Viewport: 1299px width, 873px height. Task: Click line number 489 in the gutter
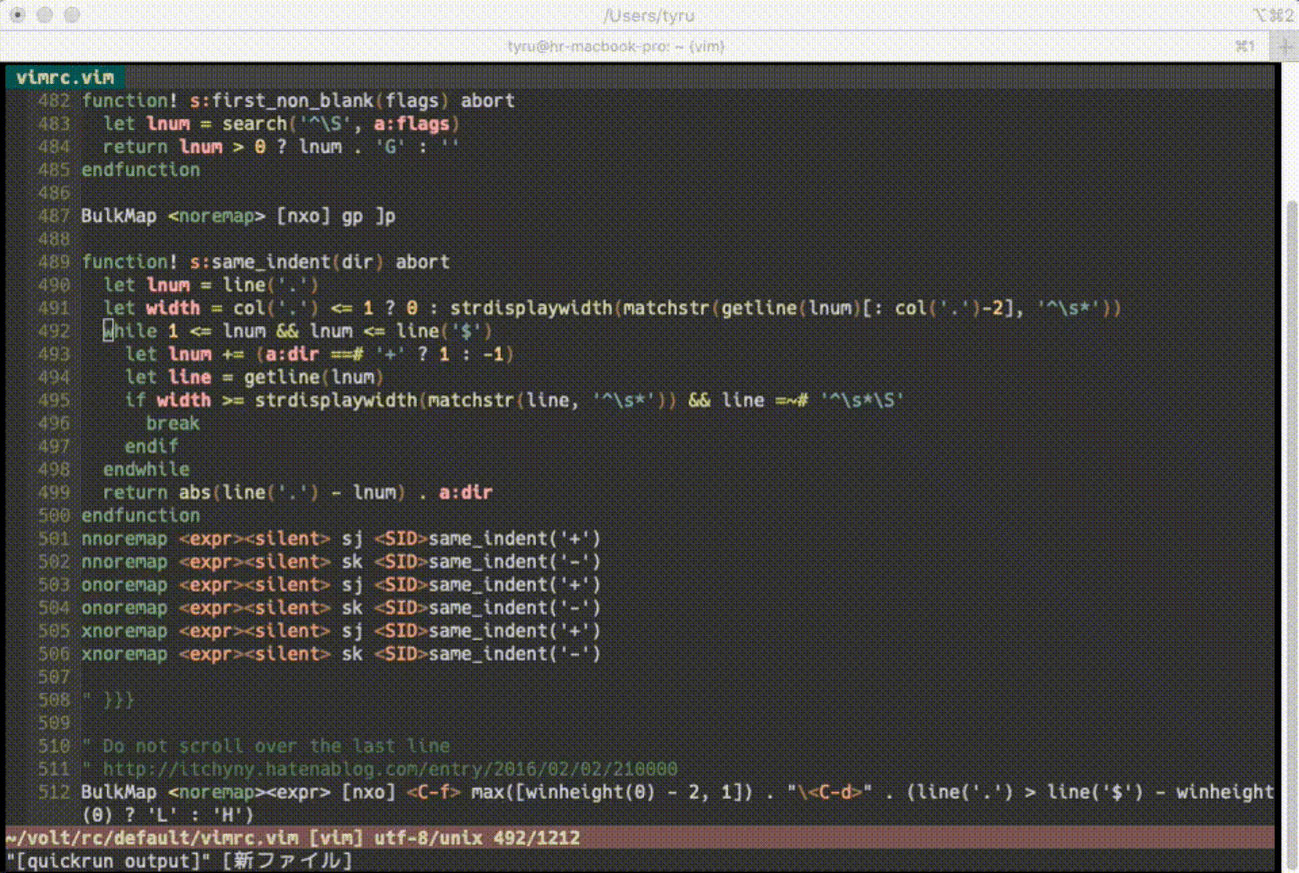coord(54,262)
